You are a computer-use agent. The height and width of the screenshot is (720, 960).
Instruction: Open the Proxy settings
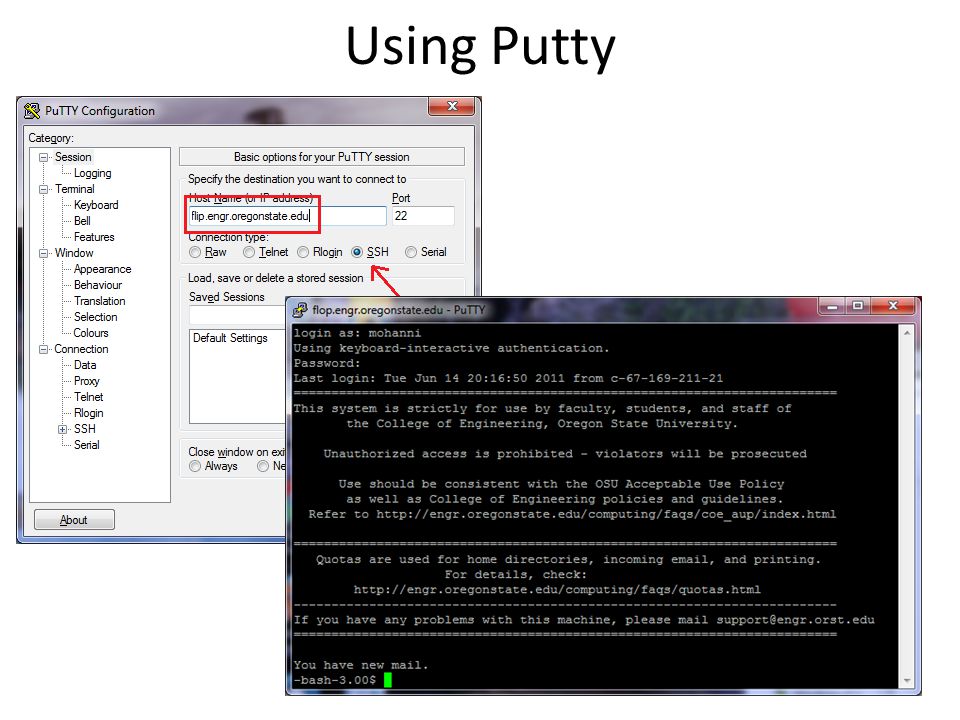click(x=86, y=381)
